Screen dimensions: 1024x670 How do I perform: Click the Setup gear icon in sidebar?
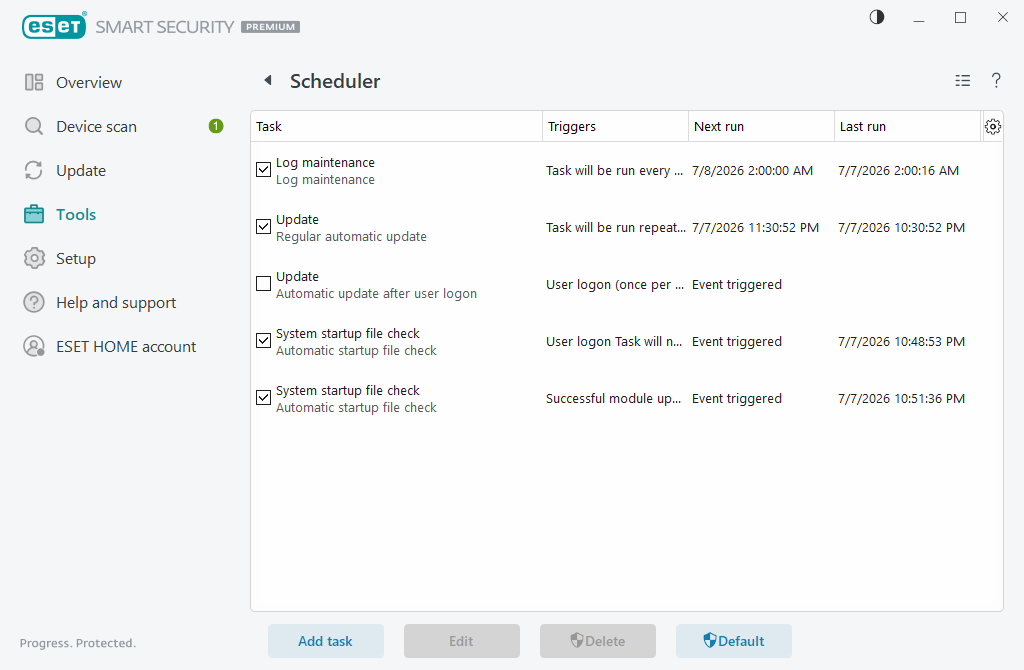pos(34,259)
